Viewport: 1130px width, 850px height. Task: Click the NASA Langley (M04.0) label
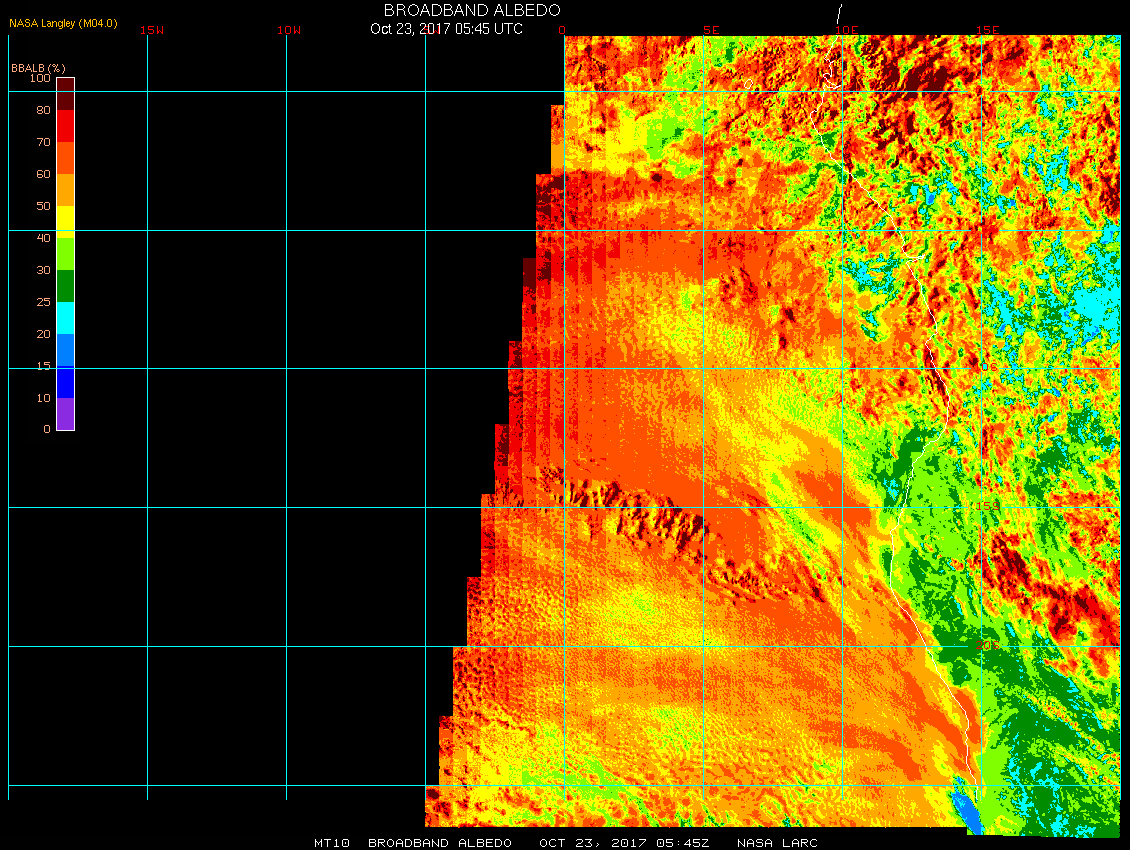63,23
